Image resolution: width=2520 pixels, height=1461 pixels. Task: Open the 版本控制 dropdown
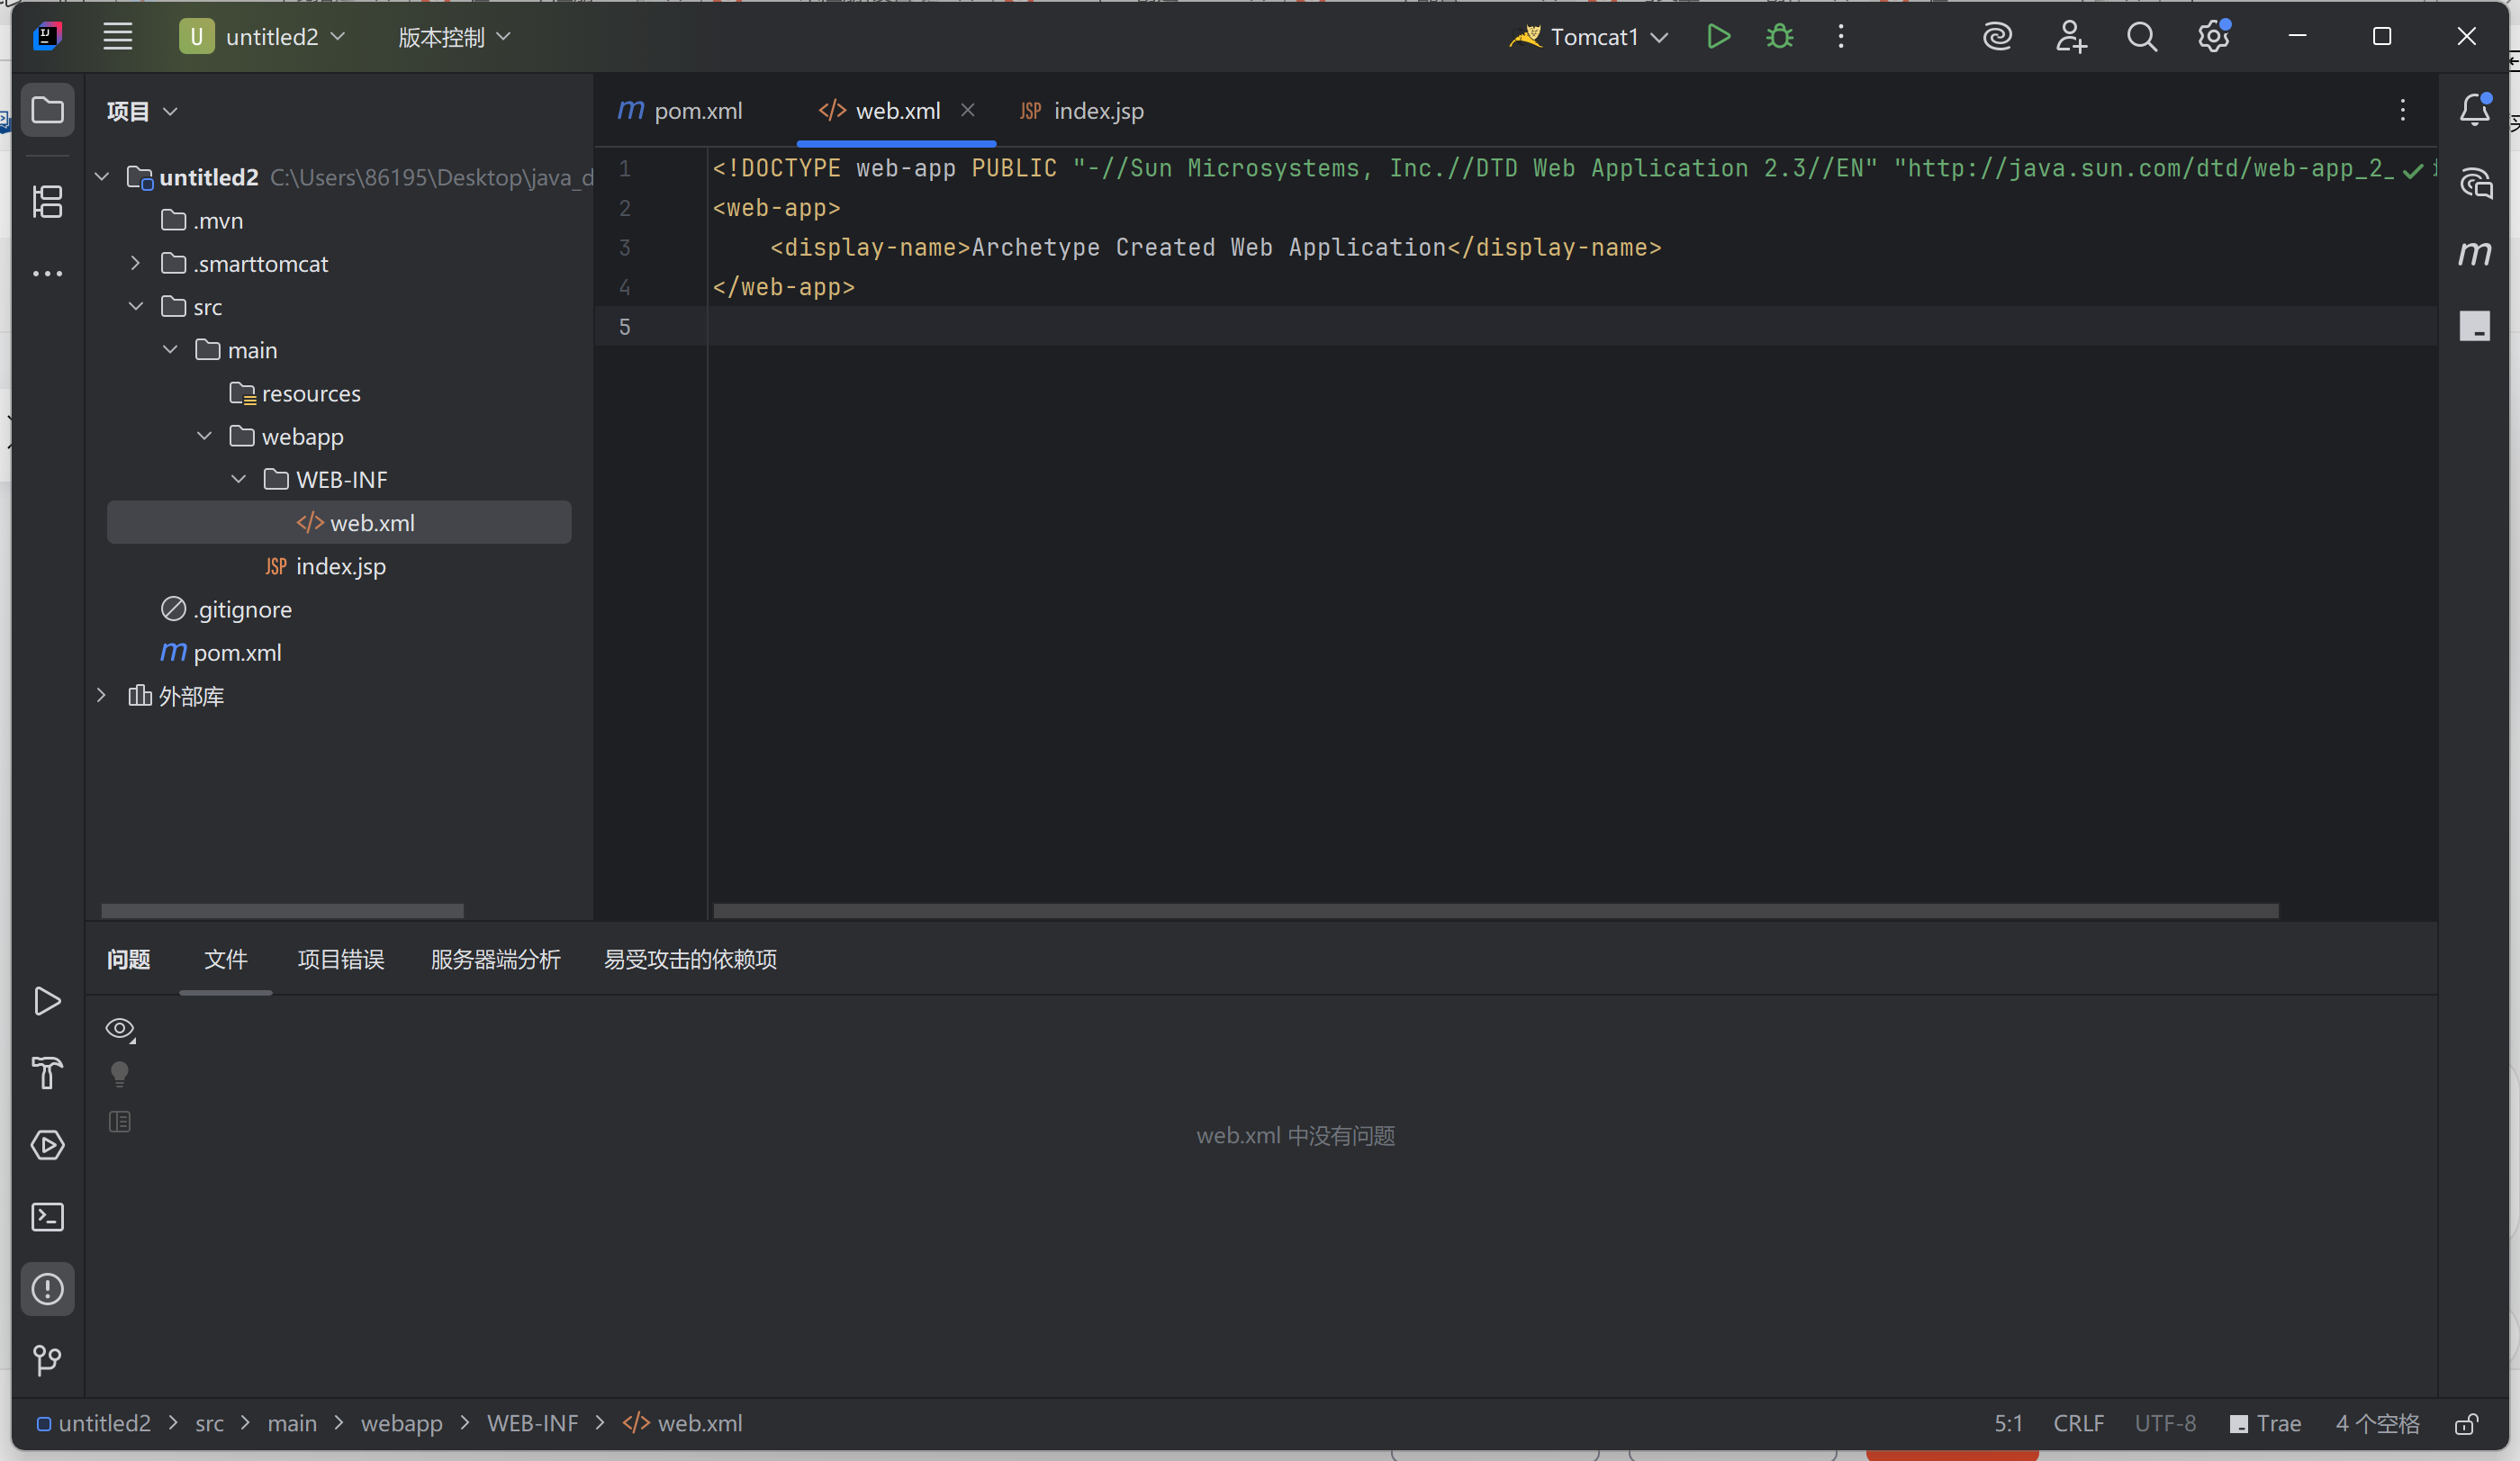tap(454, 37)
